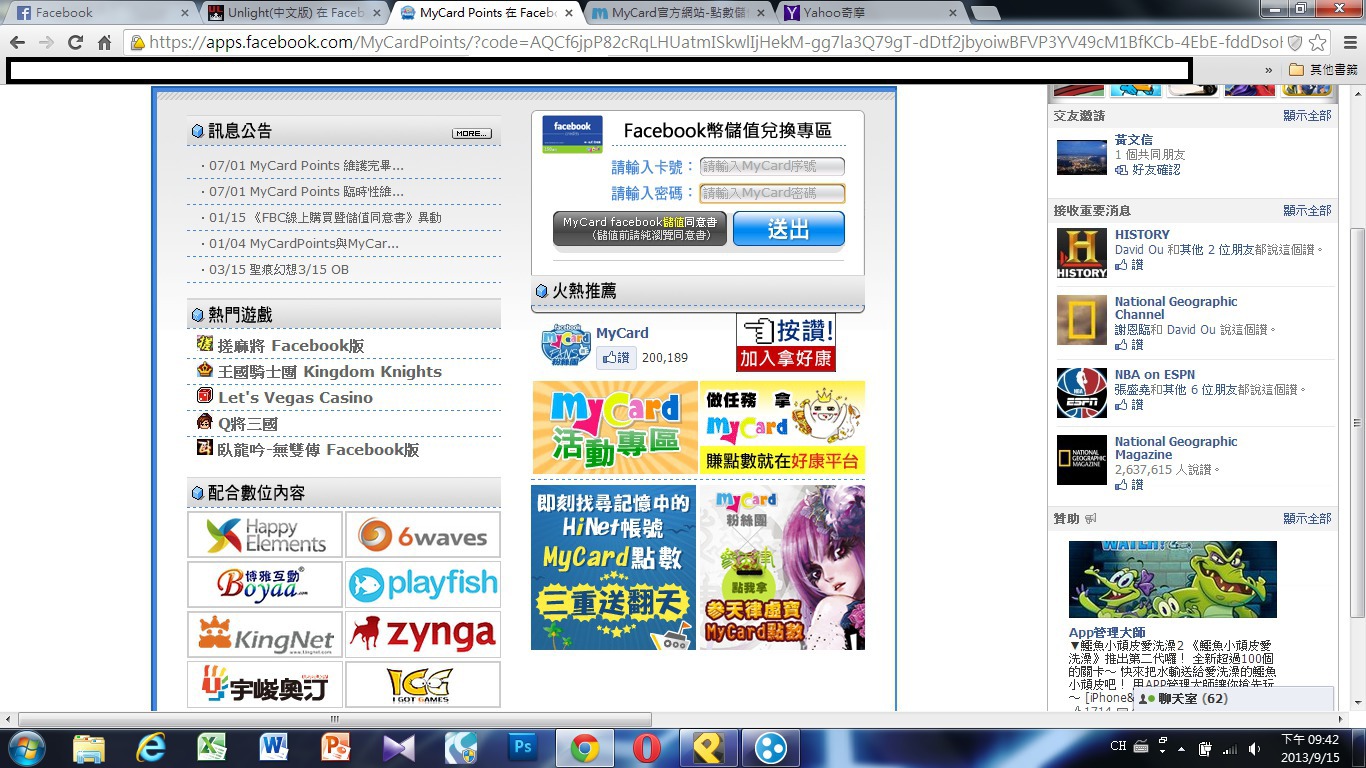This screenshot has height=768, width=1366.
Task: Open the MyCard 活動專區 banner
Action: (x=615, y=427)
